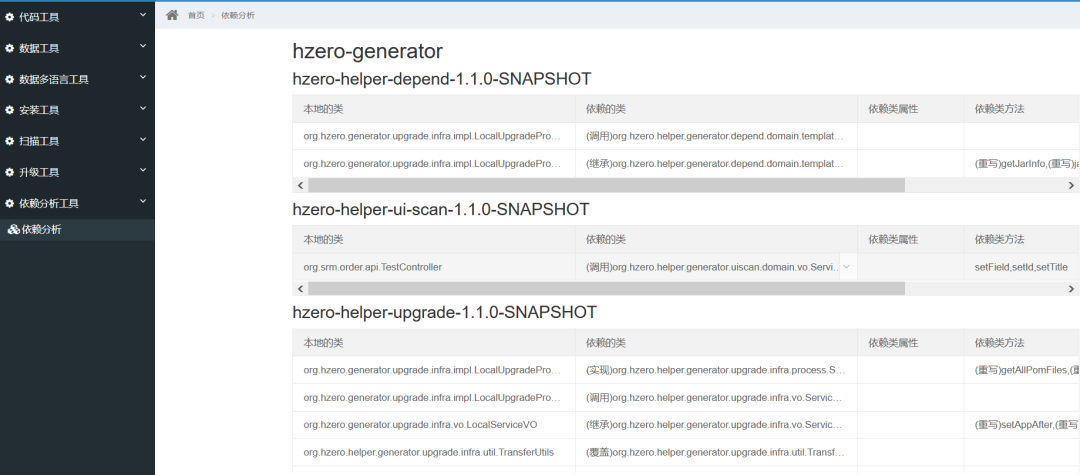Click the home icon in breadcrumb
1080x475 pixels.
coord(172,15)
